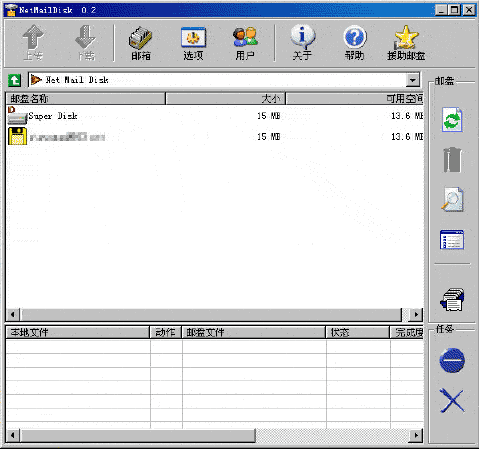Click the stacked documents printer icon
Image resolution: width=479 pixels, height=449 pixels.
452,299
